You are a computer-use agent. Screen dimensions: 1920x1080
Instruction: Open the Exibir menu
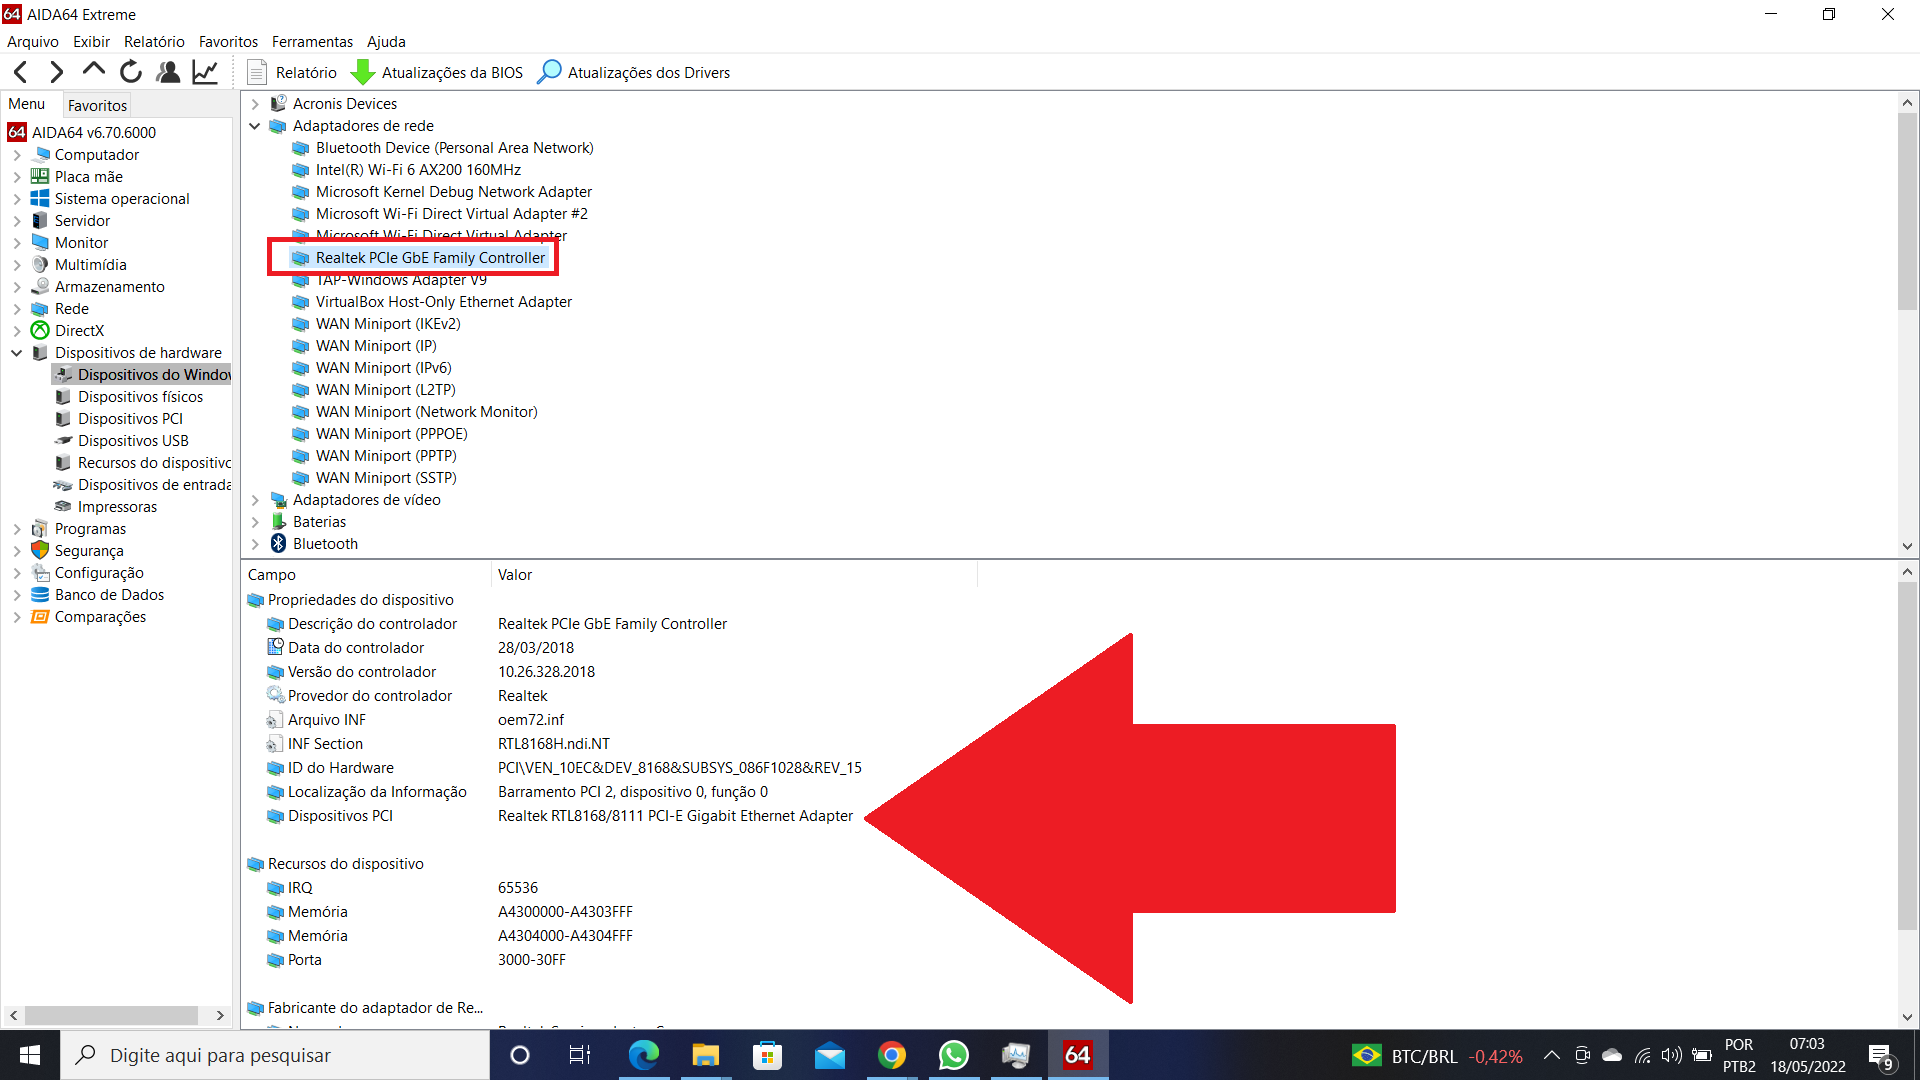(x=91, y=41)
